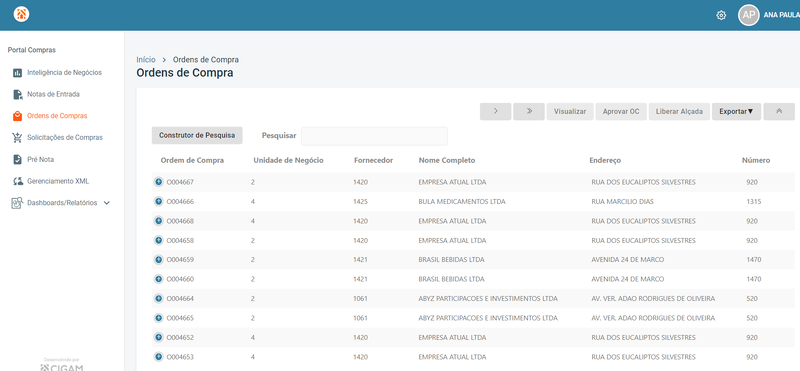
Task: Click the Solicitações de Compras cart icon
Action: click(x=17, y=138)
